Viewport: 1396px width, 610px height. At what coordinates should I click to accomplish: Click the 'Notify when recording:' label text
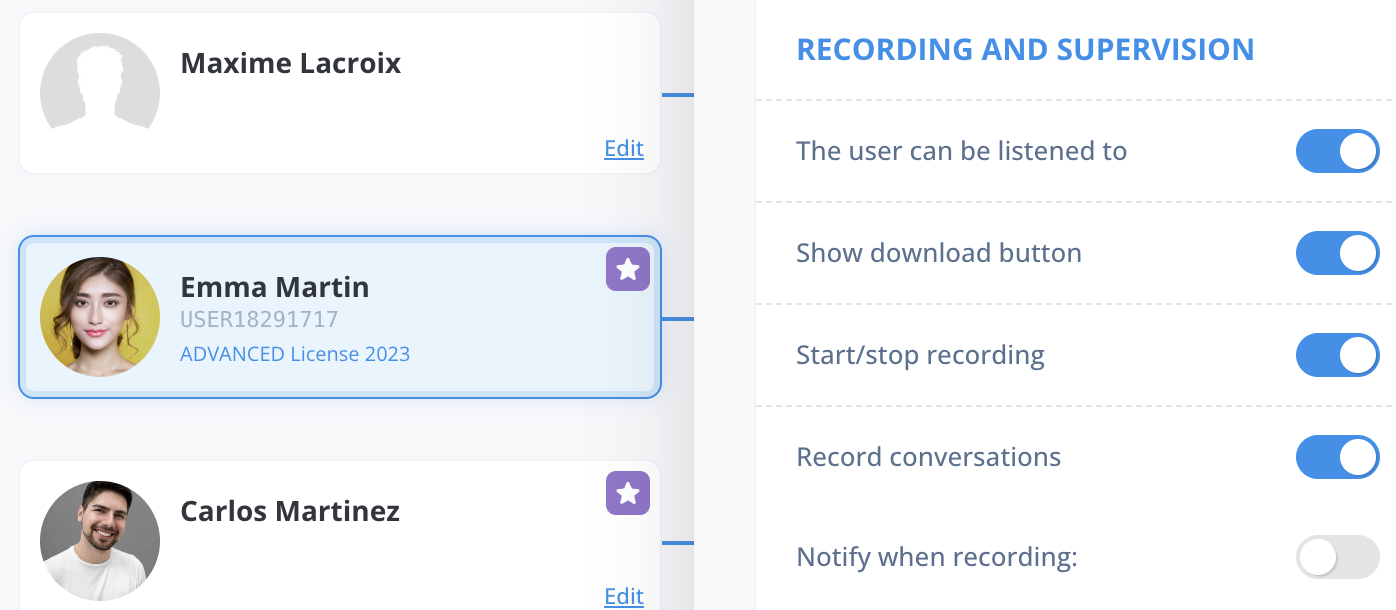click(937, 557)
